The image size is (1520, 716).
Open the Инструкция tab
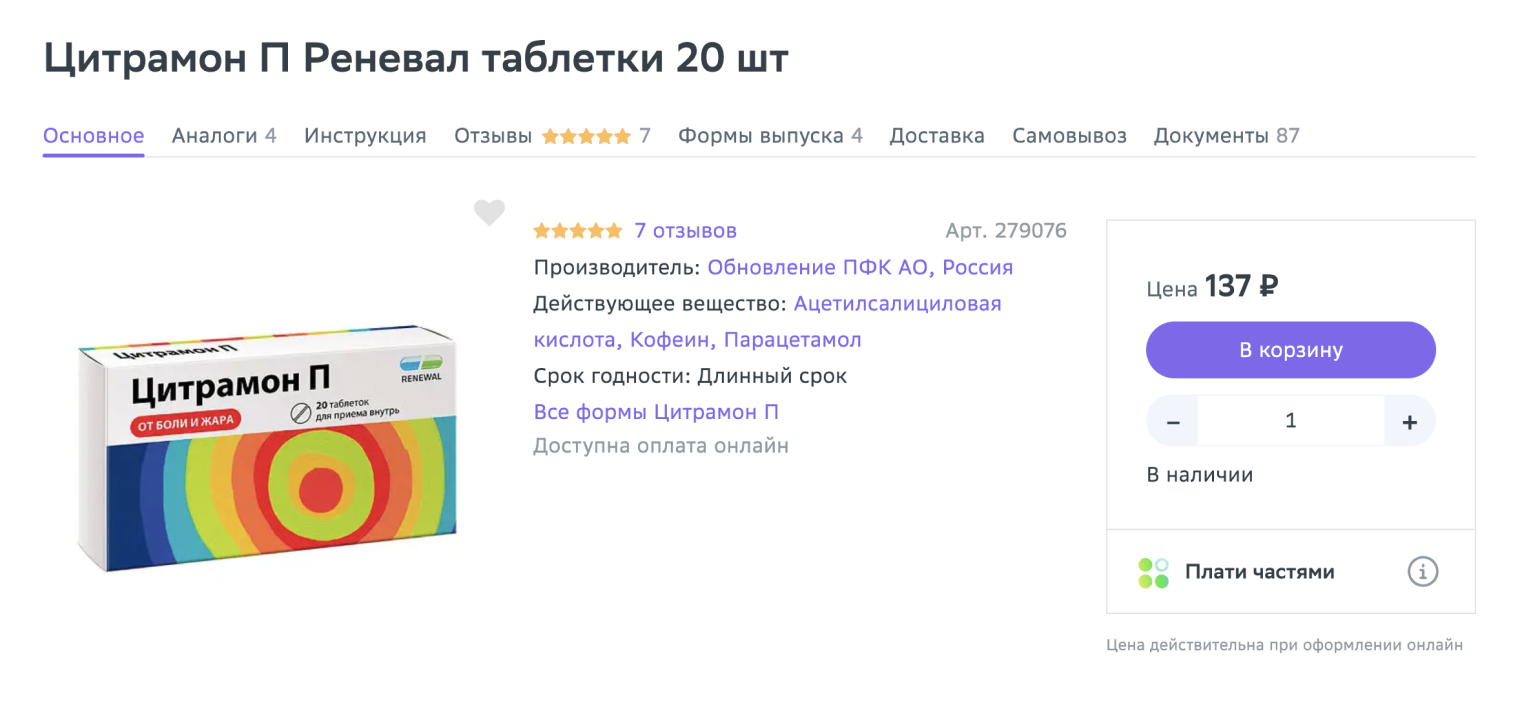coord(365,136)
